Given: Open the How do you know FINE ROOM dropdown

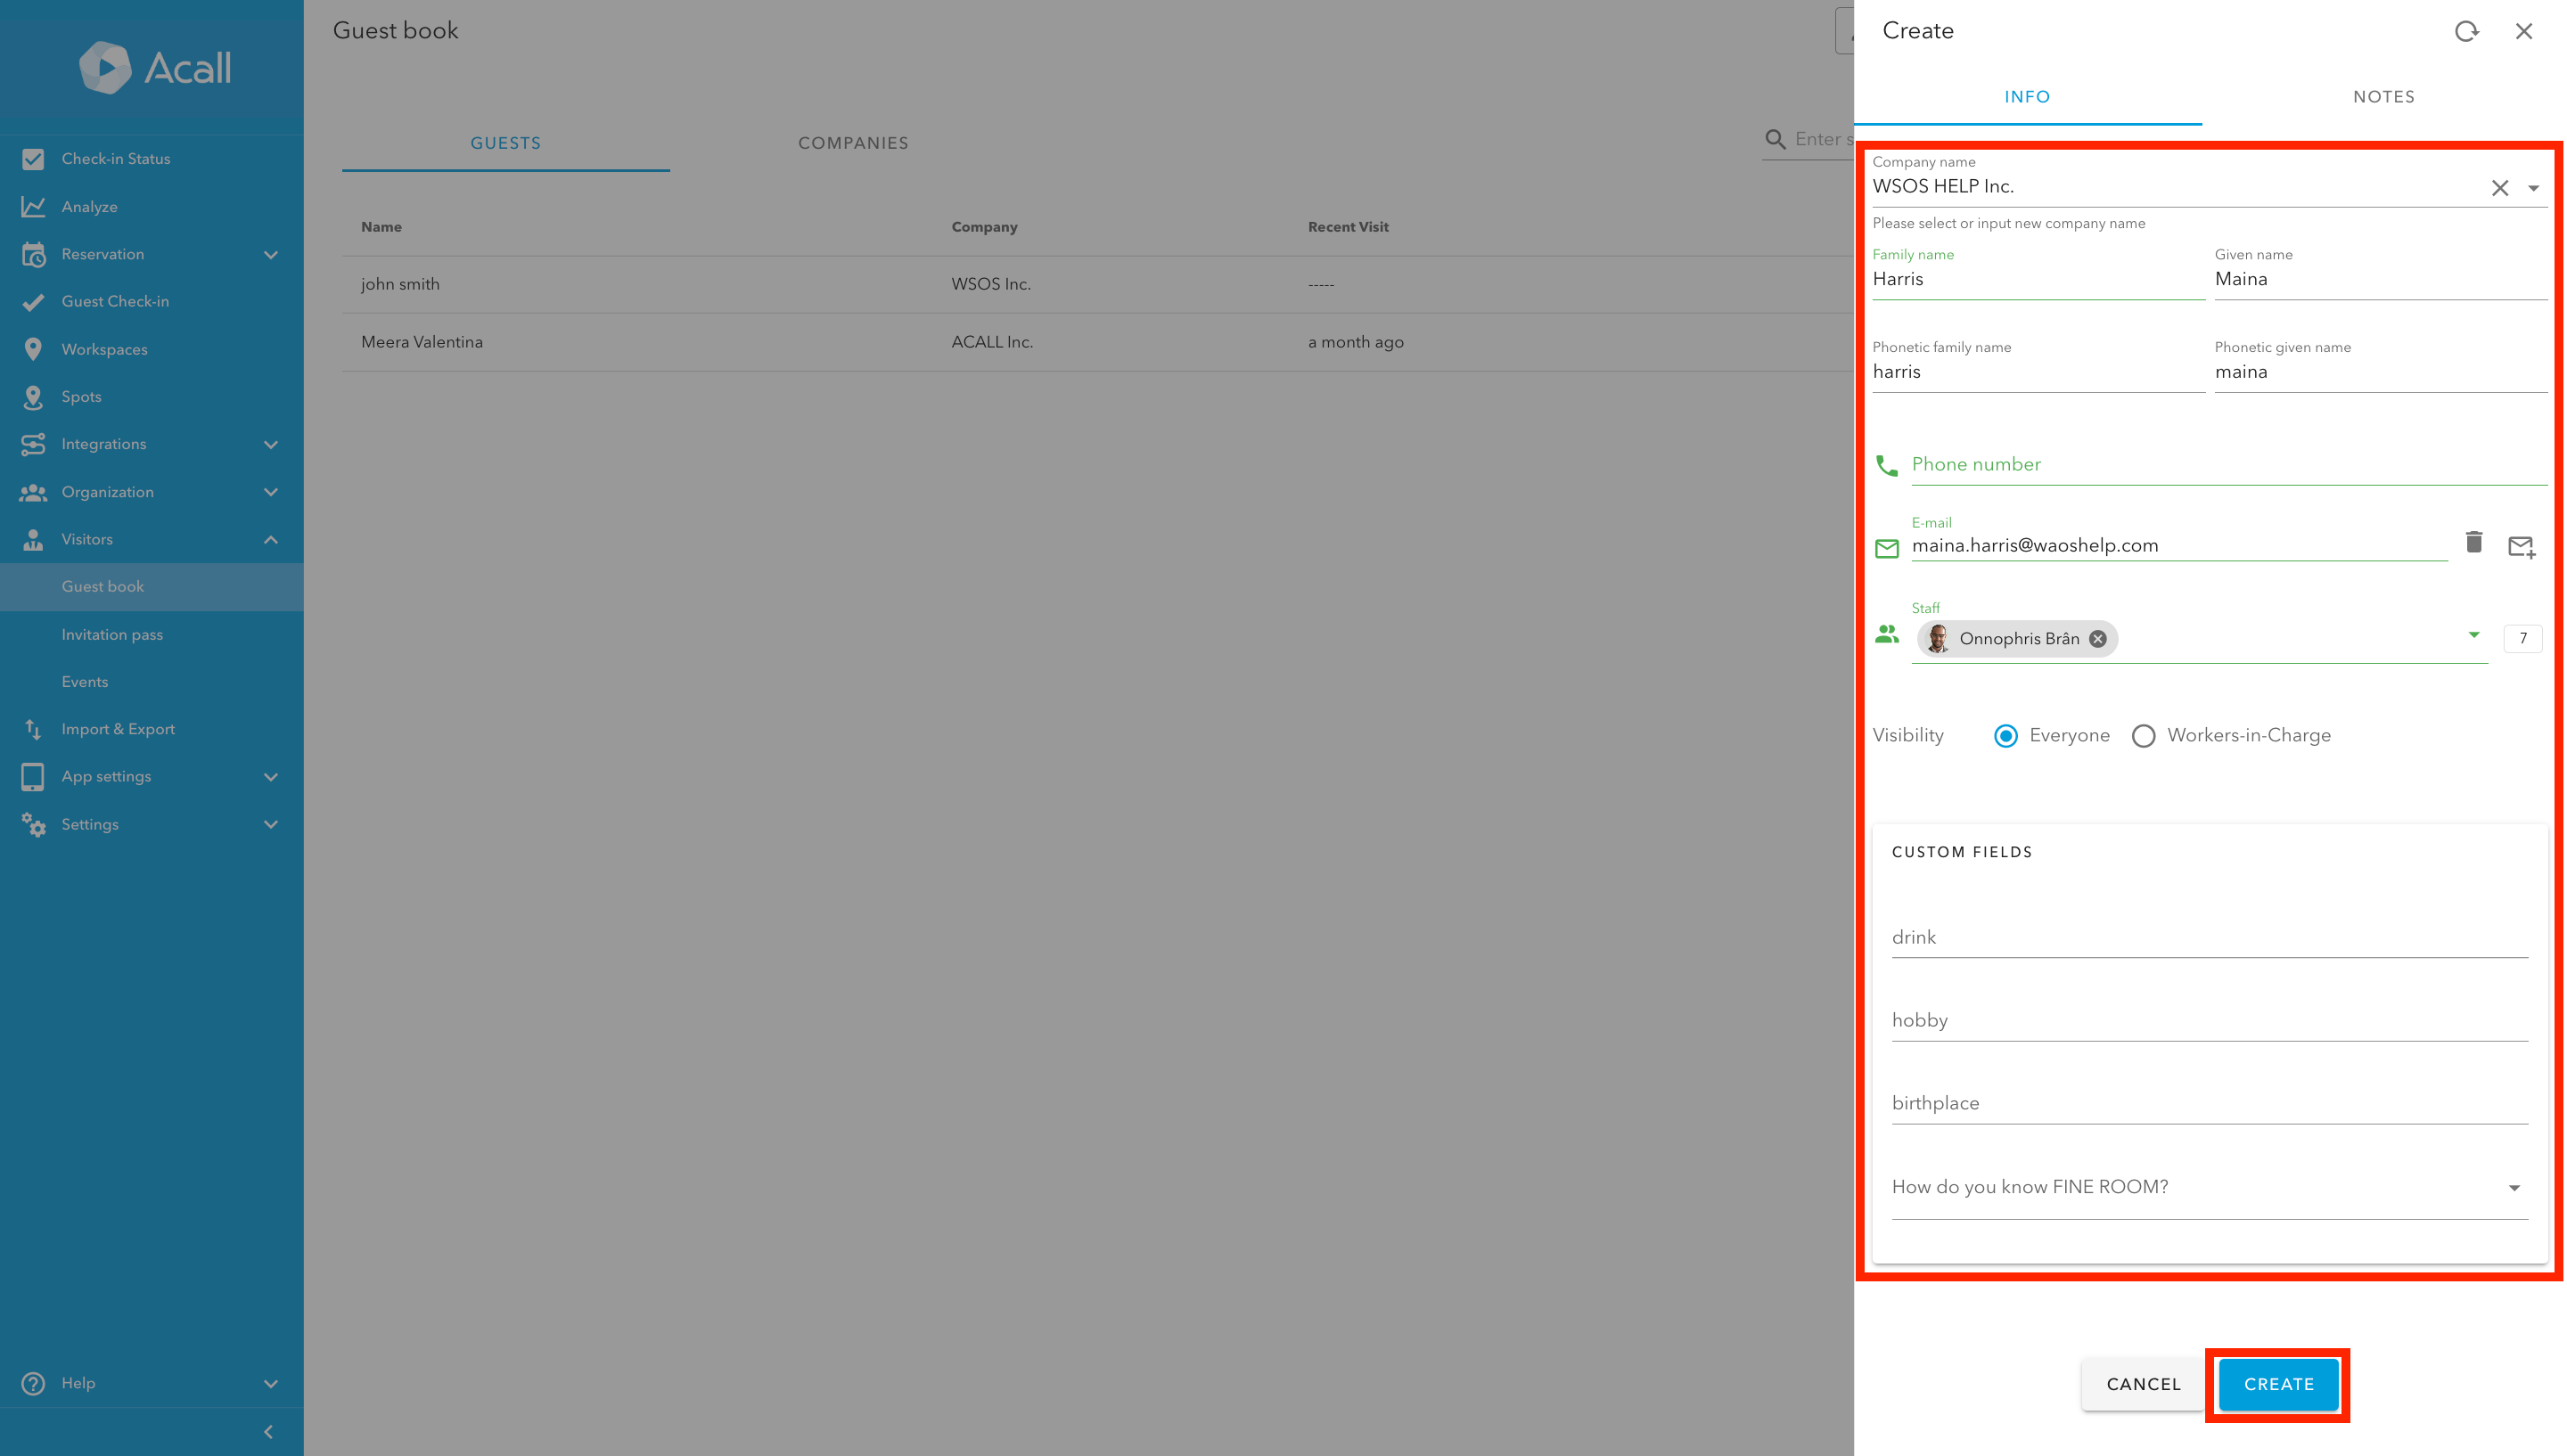Looking at the screenshot, I should 2209,1188.
